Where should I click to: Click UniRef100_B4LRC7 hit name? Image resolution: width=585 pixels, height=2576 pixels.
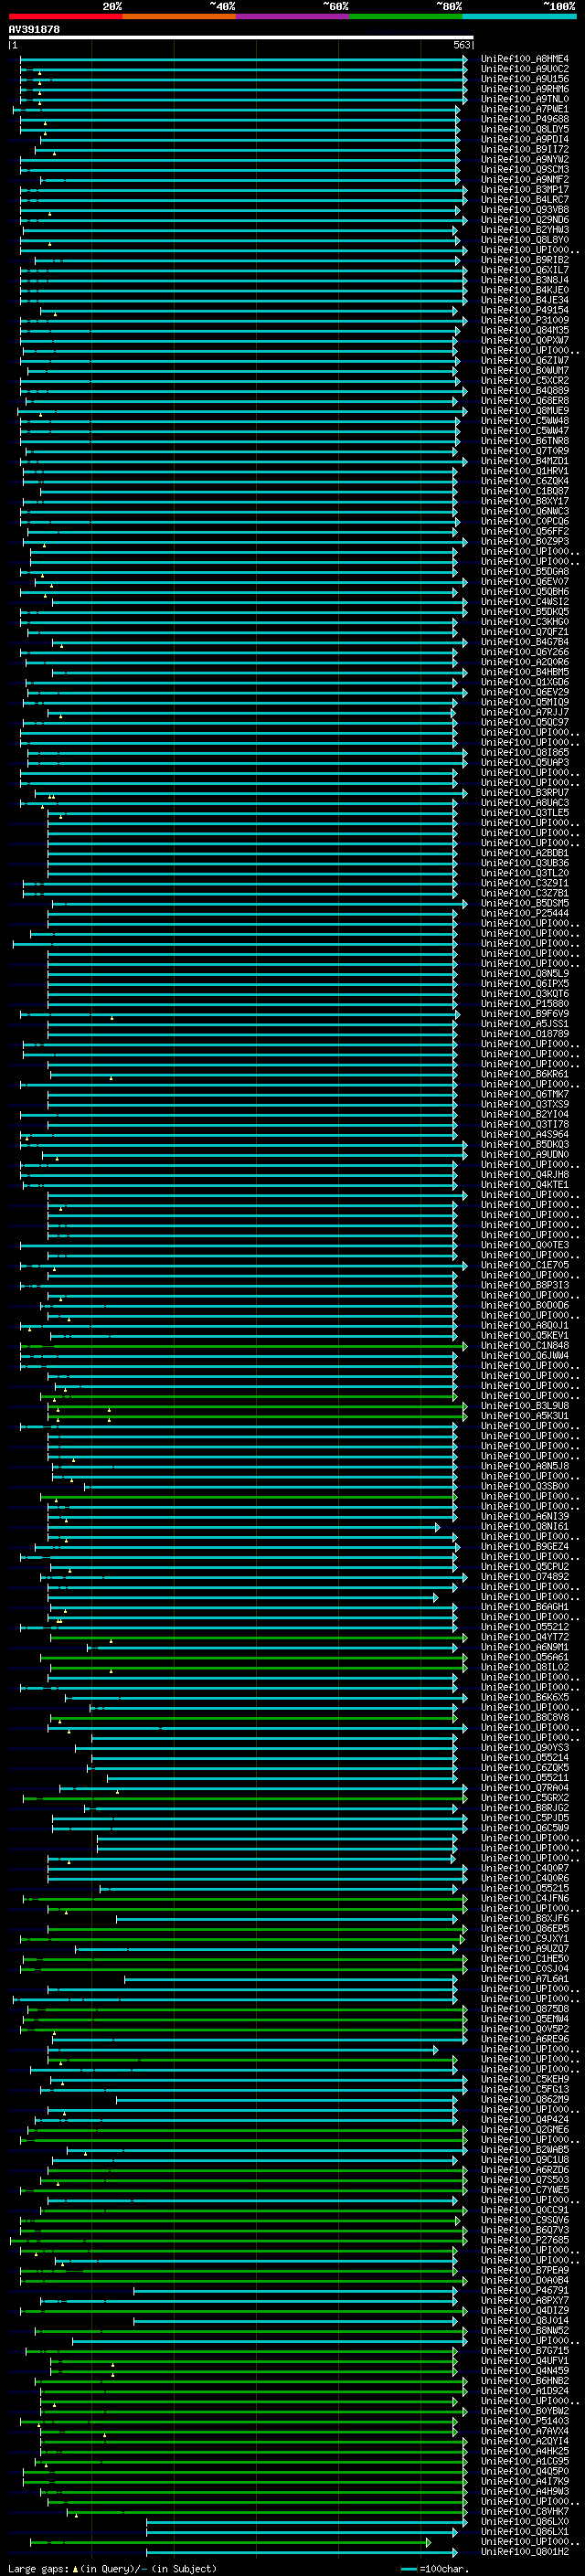pyautogui.click(x=525, y=200)
